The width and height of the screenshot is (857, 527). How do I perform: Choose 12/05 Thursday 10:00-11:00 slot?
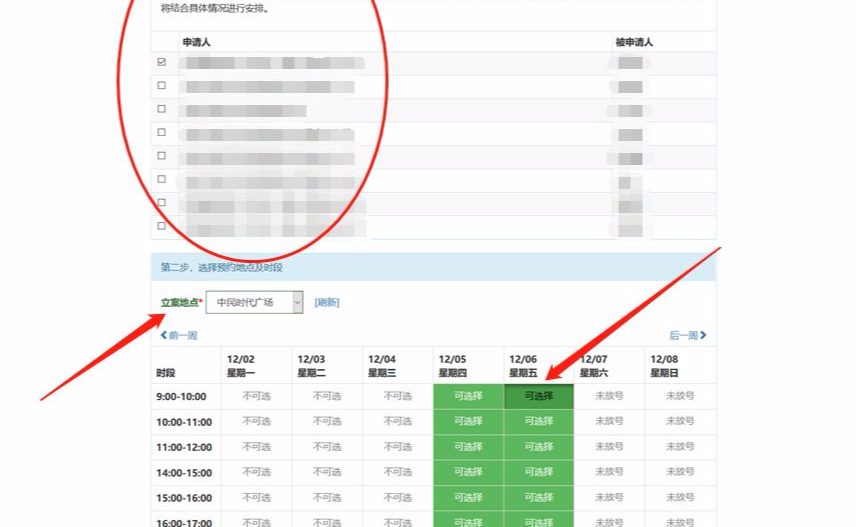[468, 422]
